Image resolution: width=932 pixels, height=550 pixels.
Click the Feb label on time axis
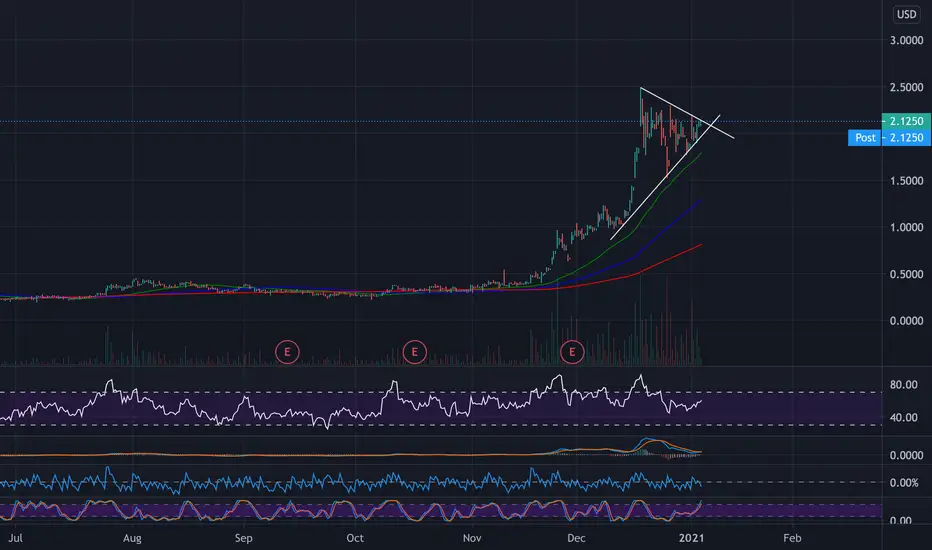click(x=792, y=538)
